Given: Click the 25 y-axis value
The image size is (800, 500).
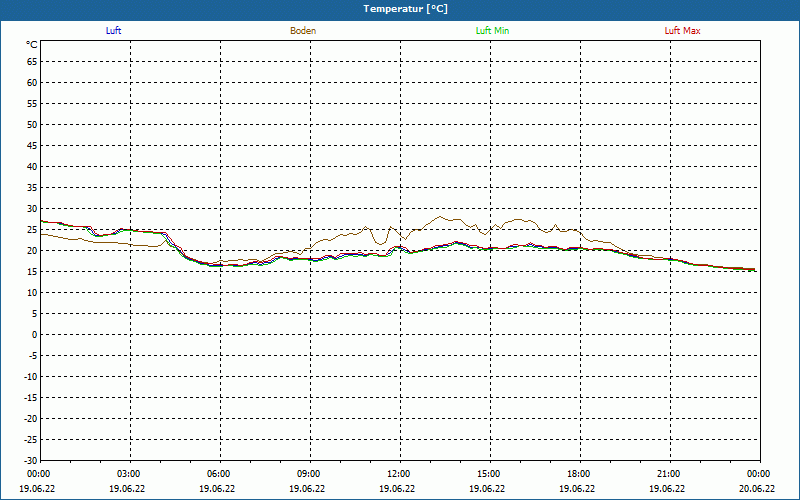Looking at the screenshot, I should click(x=32, y=230).
